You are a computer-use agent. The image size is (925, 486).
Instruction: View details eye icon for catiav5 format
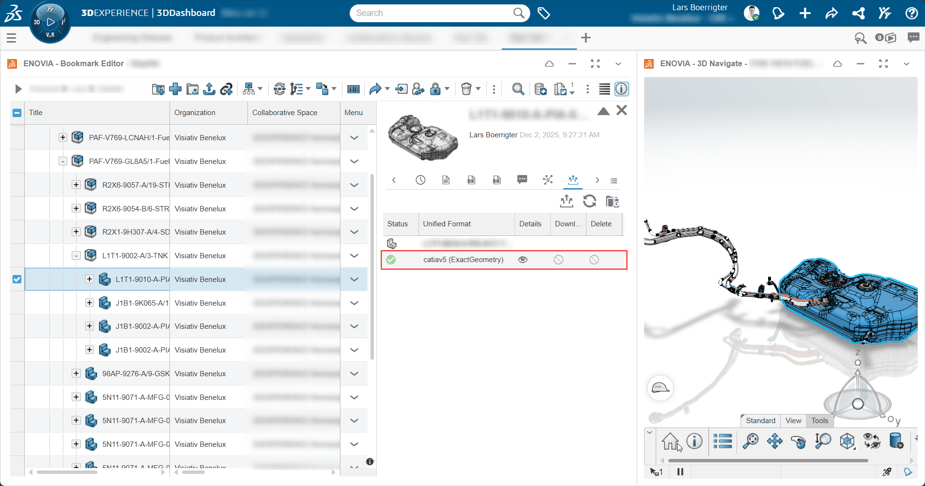(523, 260)
